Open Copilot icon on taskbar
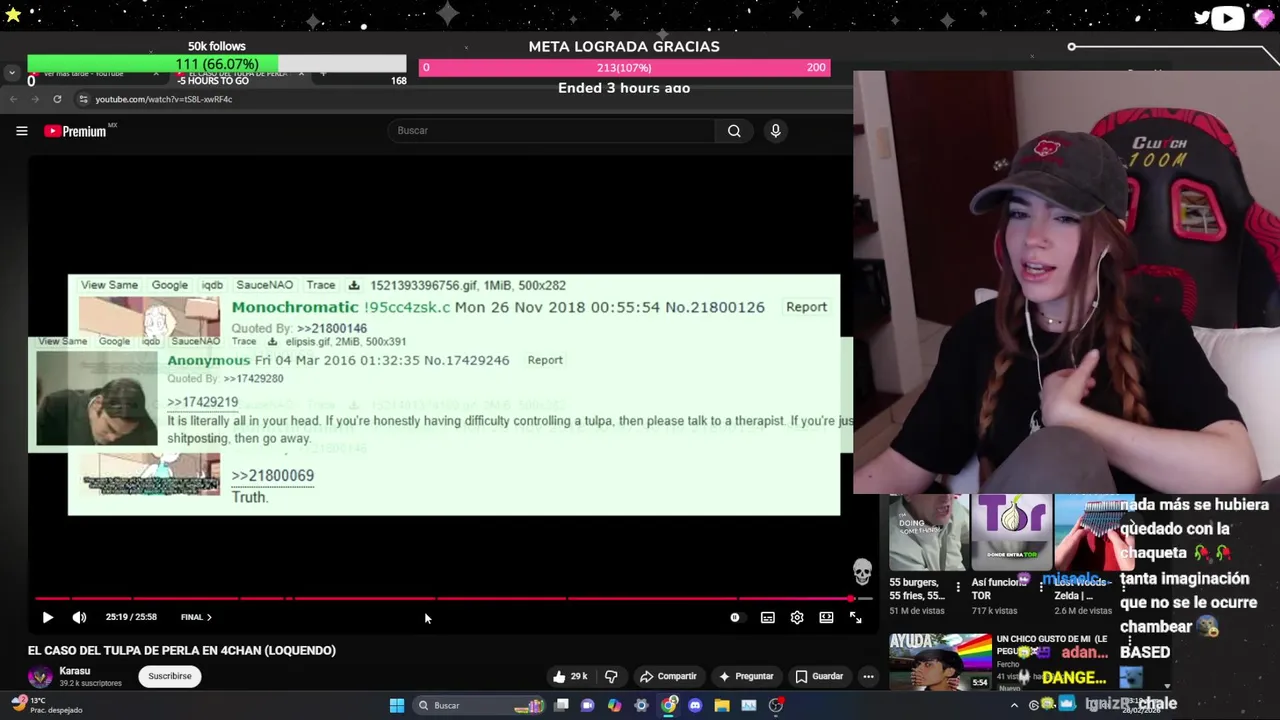This screenshot has height=720, width=1280. pos(614,706)
